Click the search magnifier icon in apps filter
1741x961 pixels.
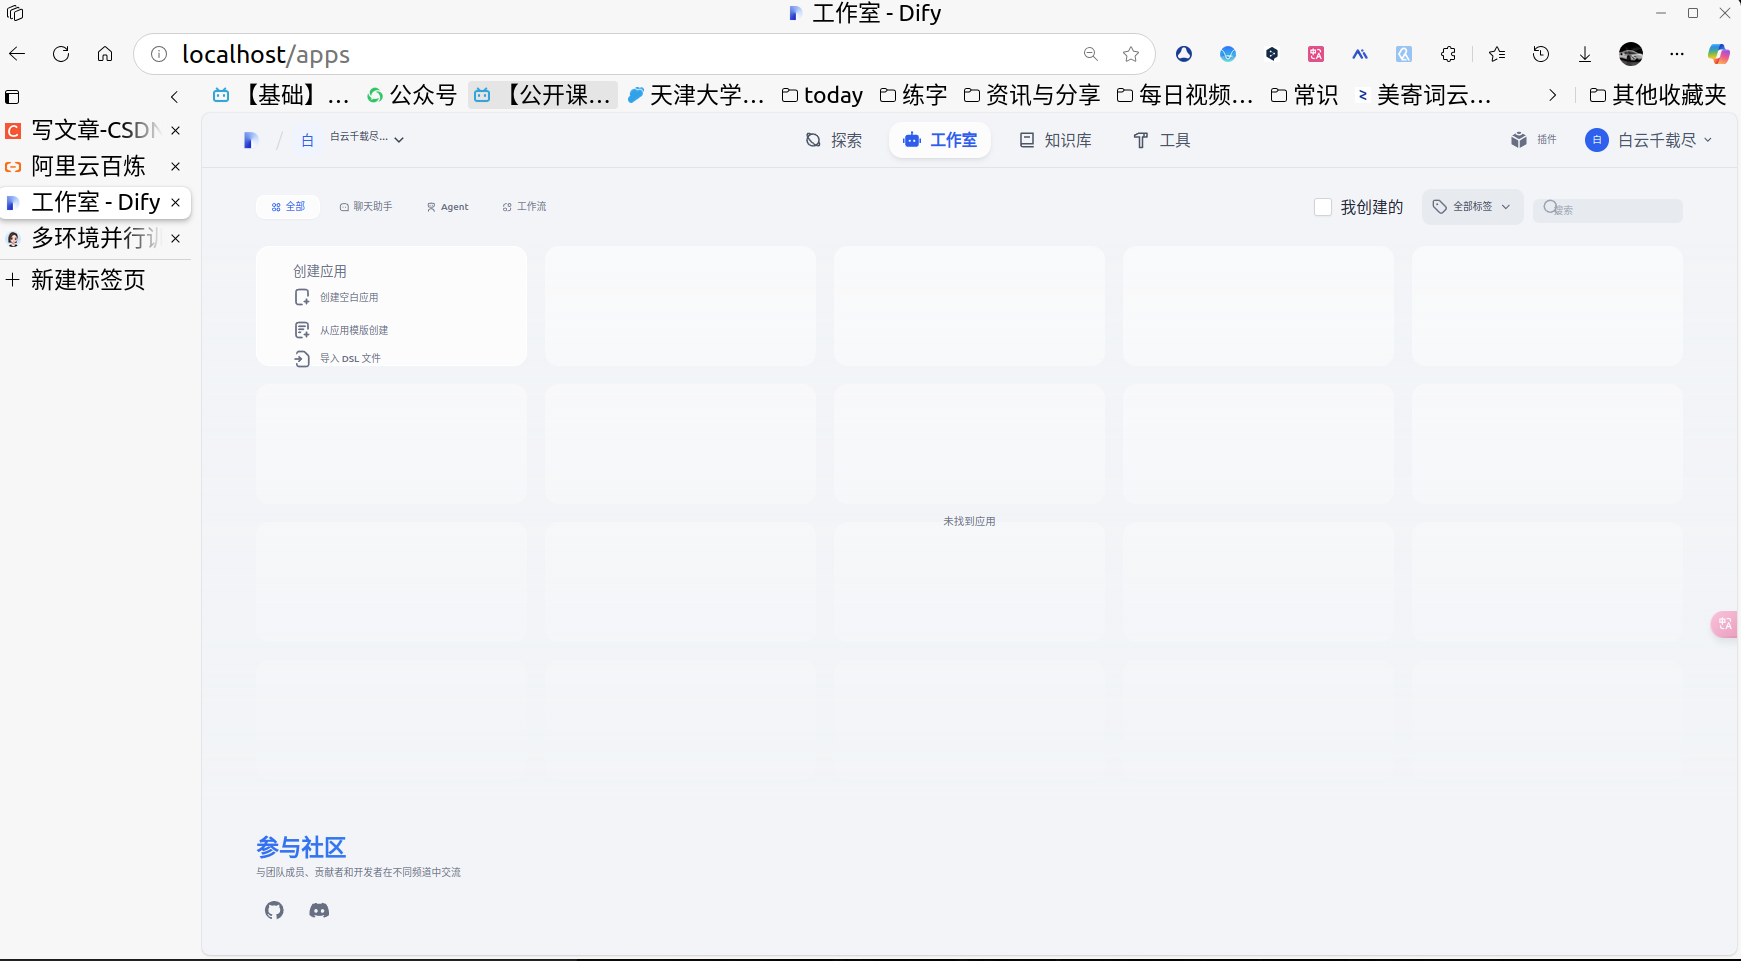point(1550,208)
